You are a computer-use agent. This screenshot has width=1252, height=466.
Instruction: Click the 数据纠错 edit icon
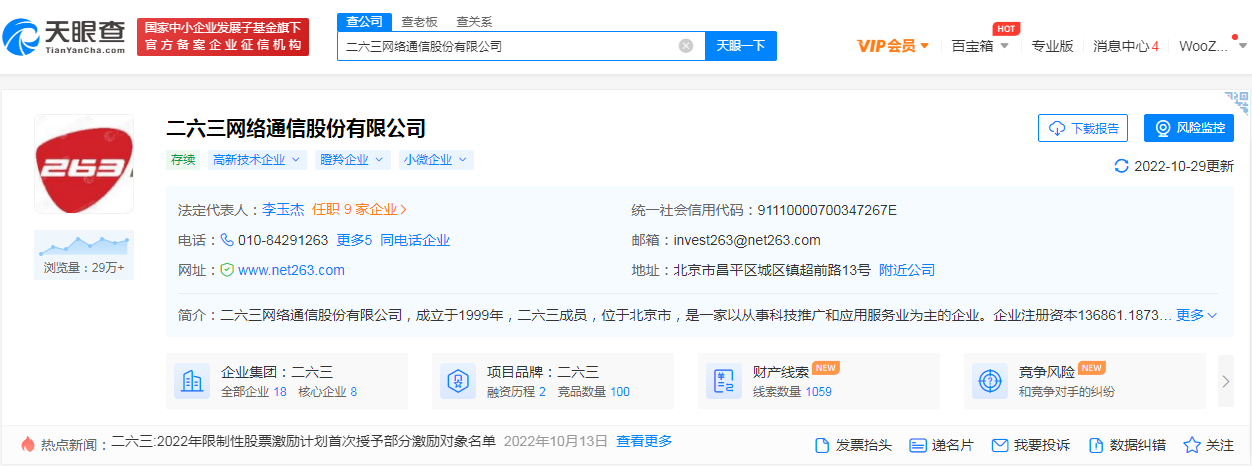tap(1095, 445)
